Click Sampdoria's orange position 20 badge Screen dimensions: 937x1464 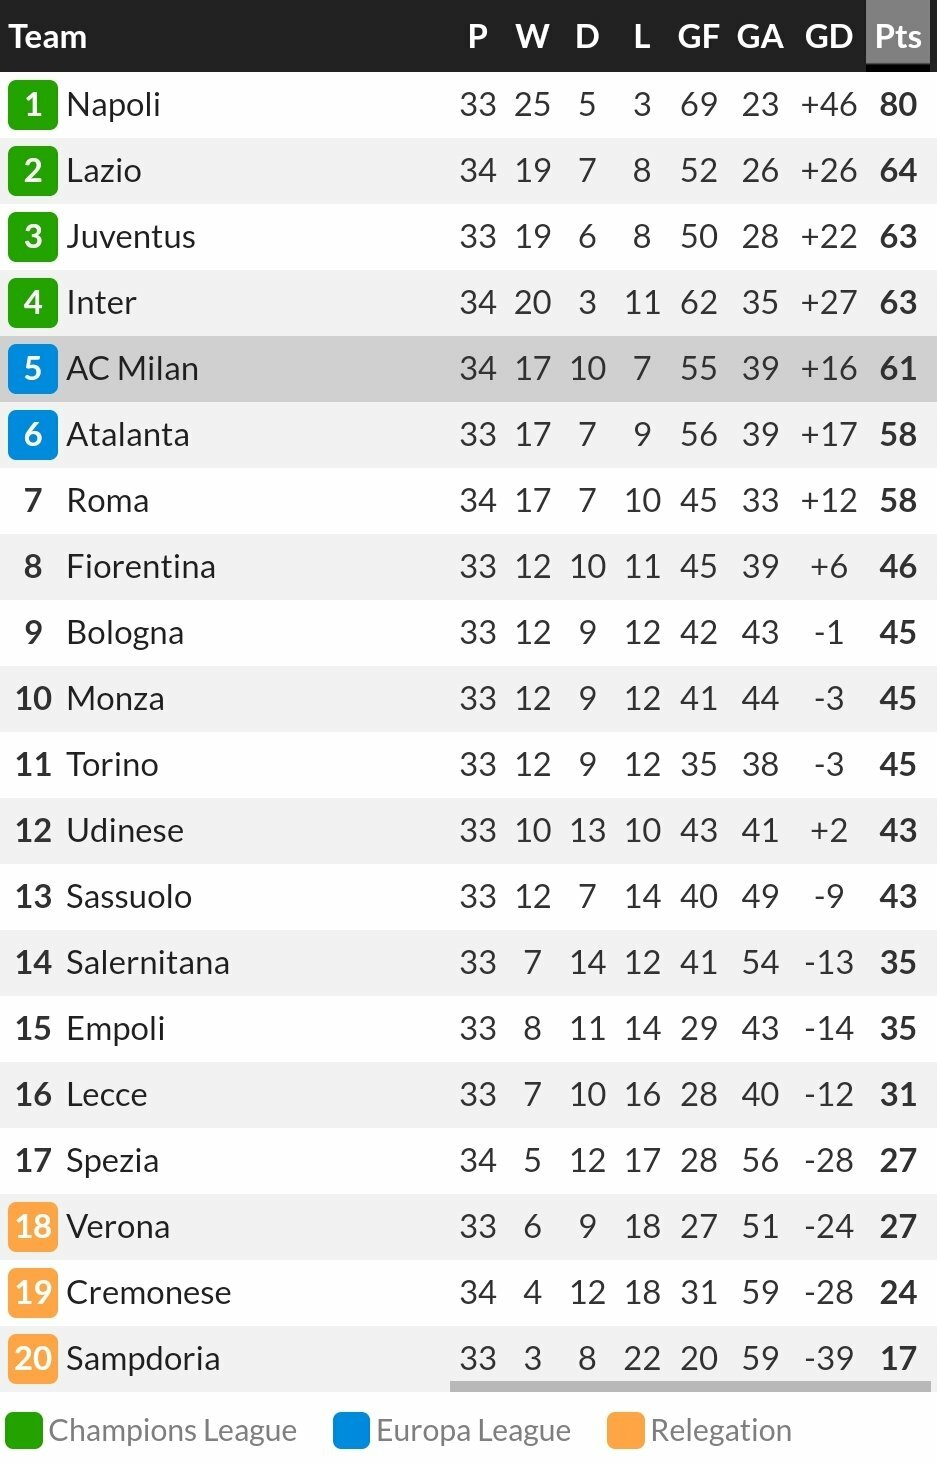[x=33, y=1358]
